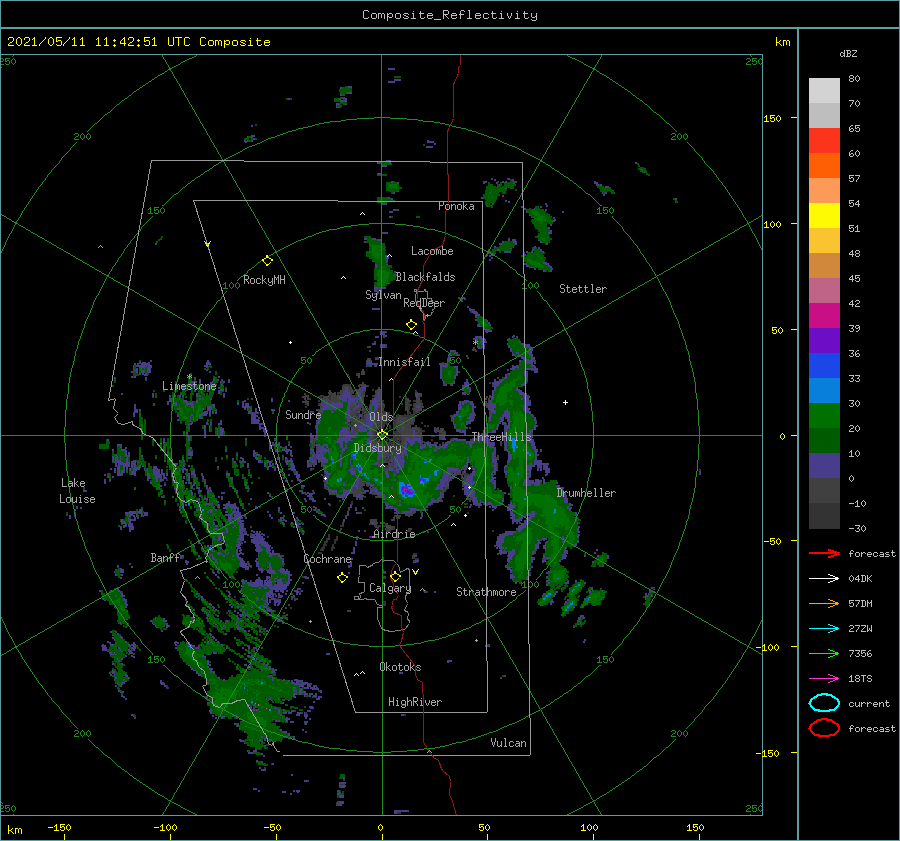The image size is (900, 841).
Task: Click the Blackfalds label
Action: point(425,277)
